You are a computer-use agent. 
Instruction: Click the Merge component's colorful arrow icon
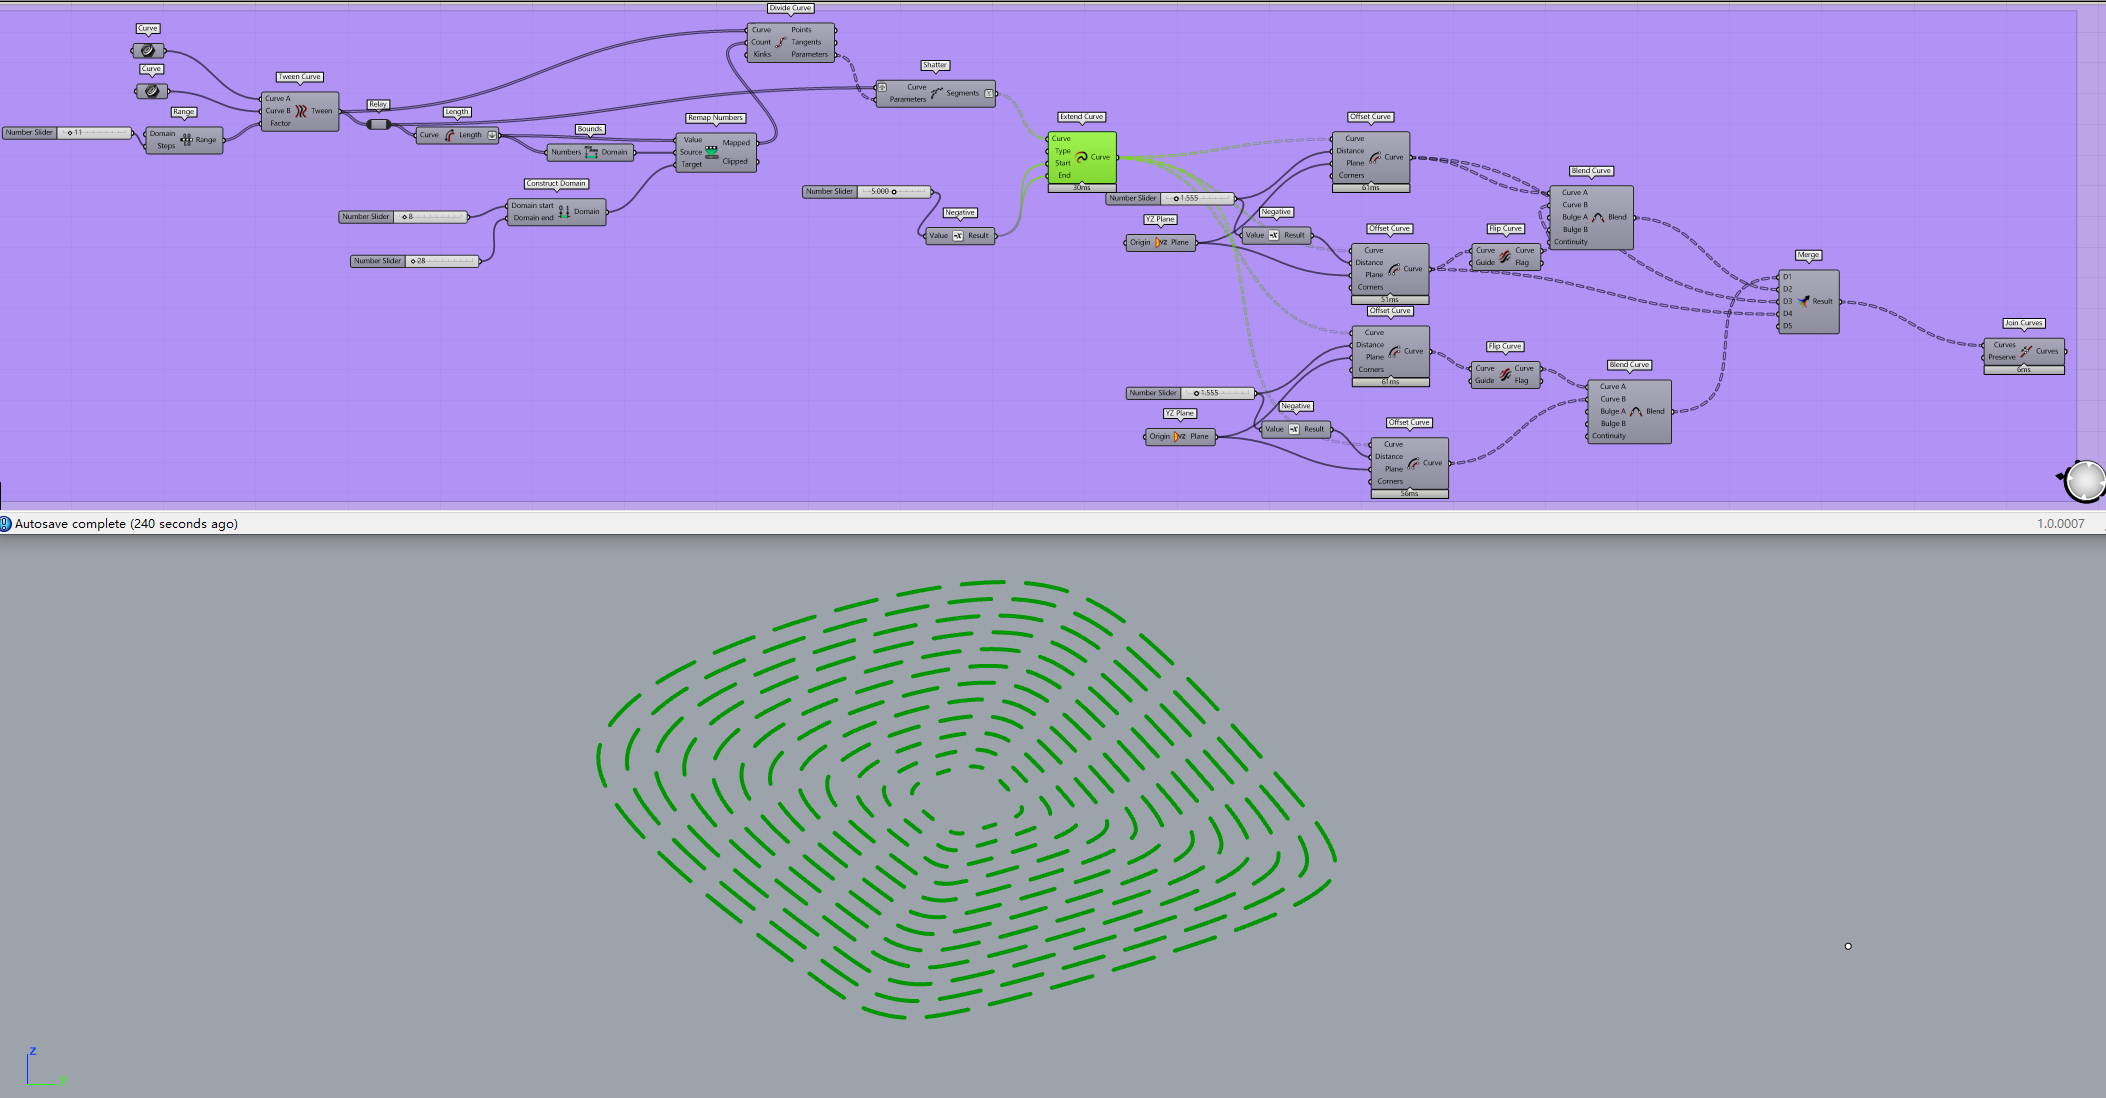[1803, 301]
